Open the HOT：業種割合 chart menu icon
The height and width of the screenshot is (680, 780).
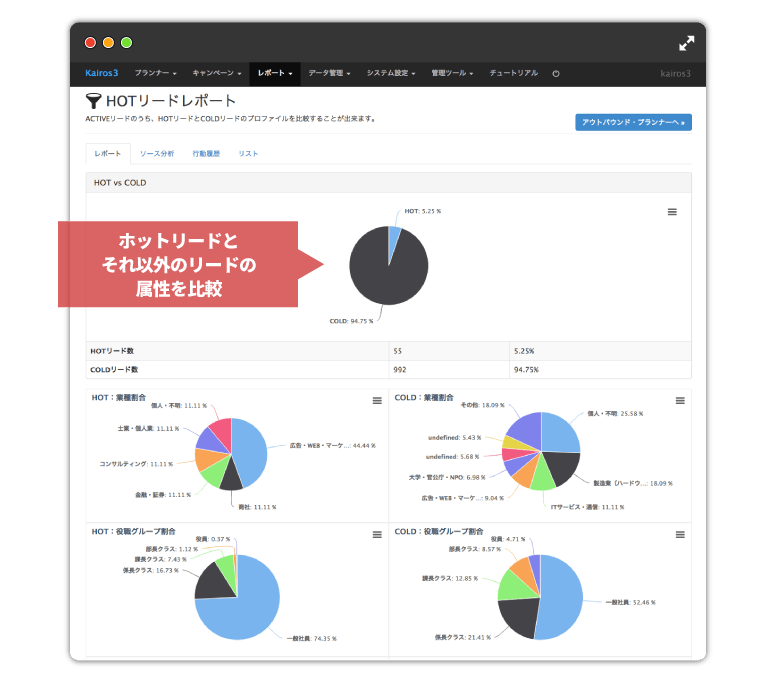click(377, 400)
